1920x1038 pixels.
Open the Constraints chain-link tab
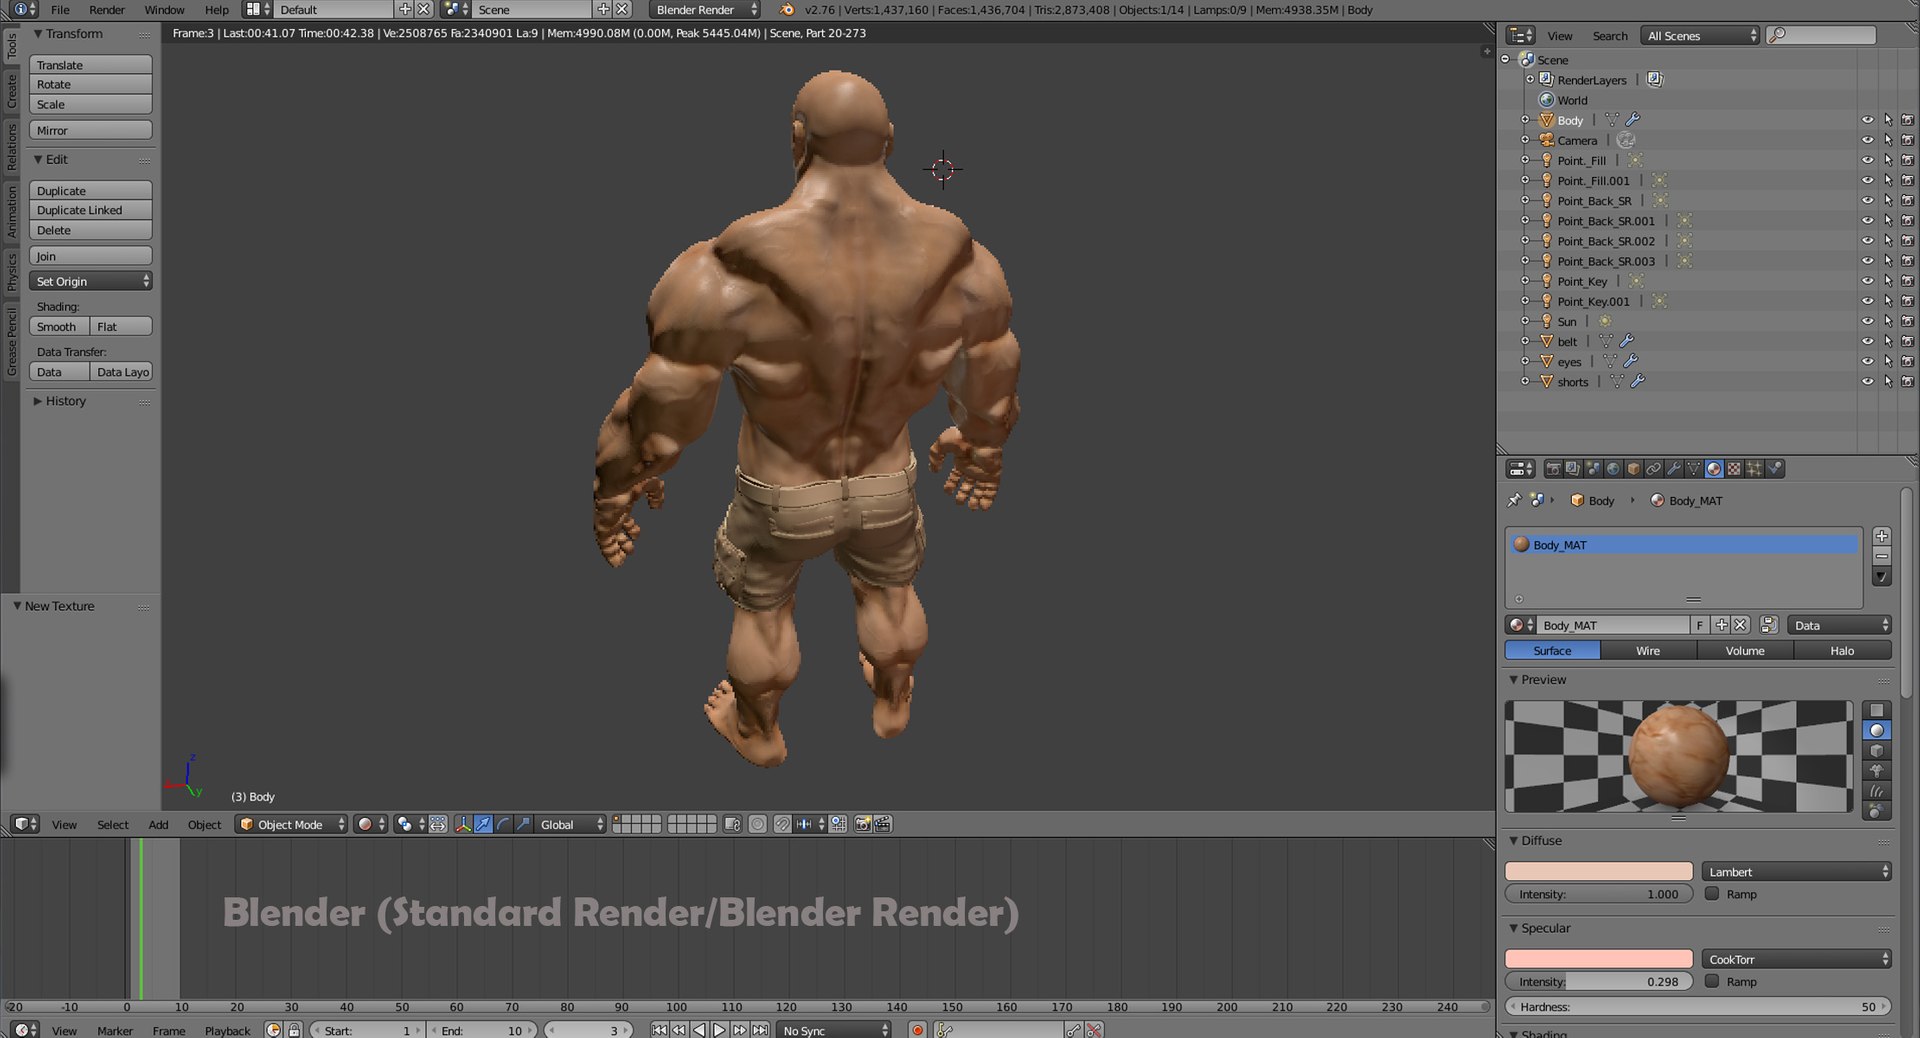coord(1653,469)
